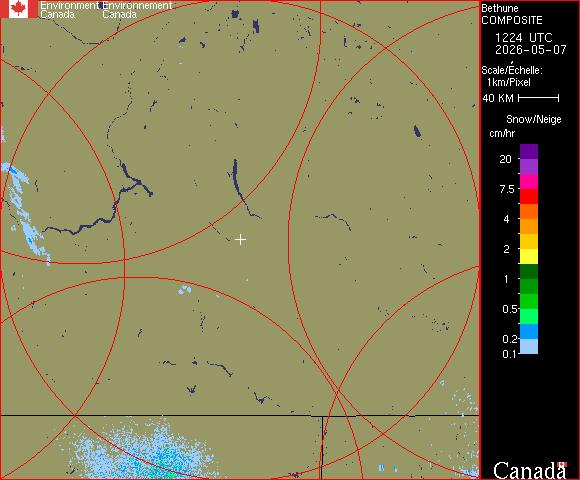
Task: Click the white crosshair radar center marker
Action: click(x=240, y=240)
